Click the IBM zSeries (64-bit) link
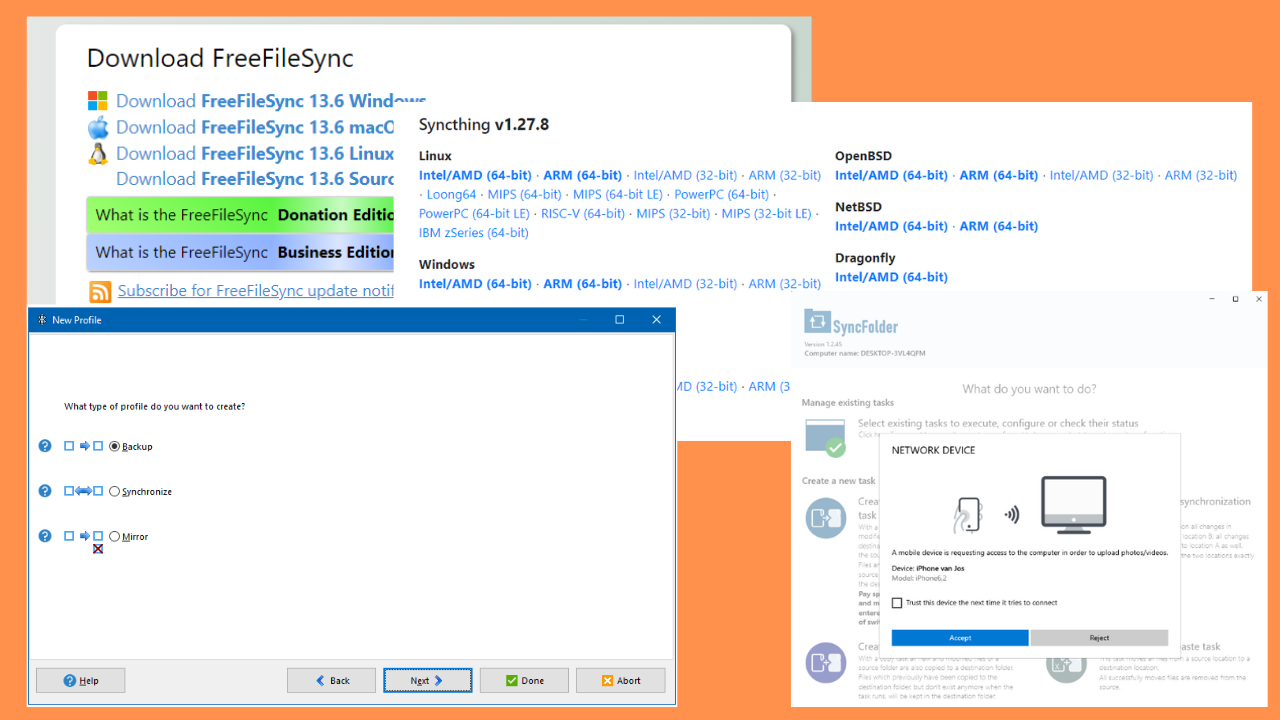Viewport: 1280px width, 720px height. click(x=474, y=232)
